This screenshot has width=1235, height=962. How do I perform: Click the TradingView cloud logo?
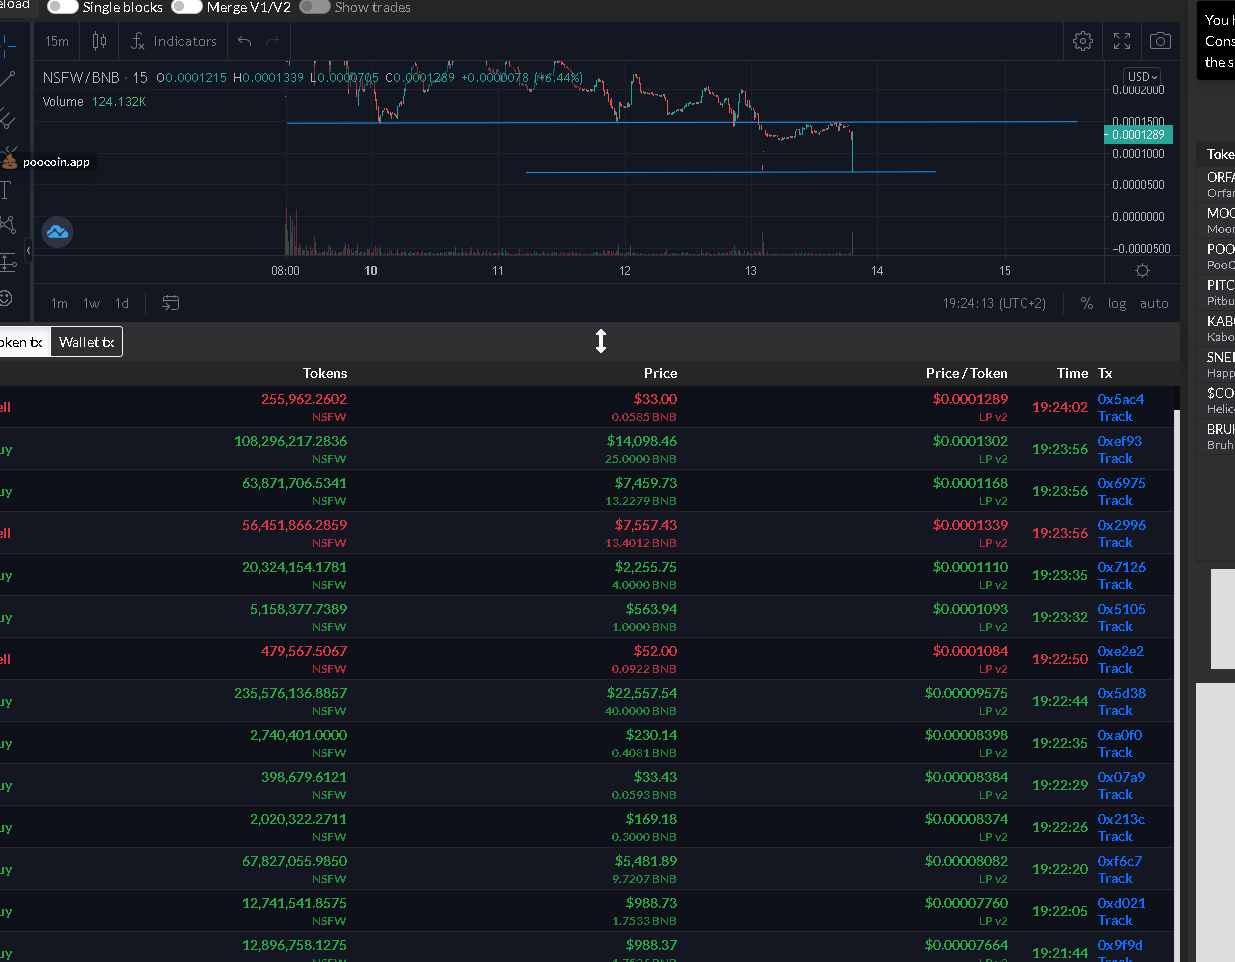[x=57, y=232]
